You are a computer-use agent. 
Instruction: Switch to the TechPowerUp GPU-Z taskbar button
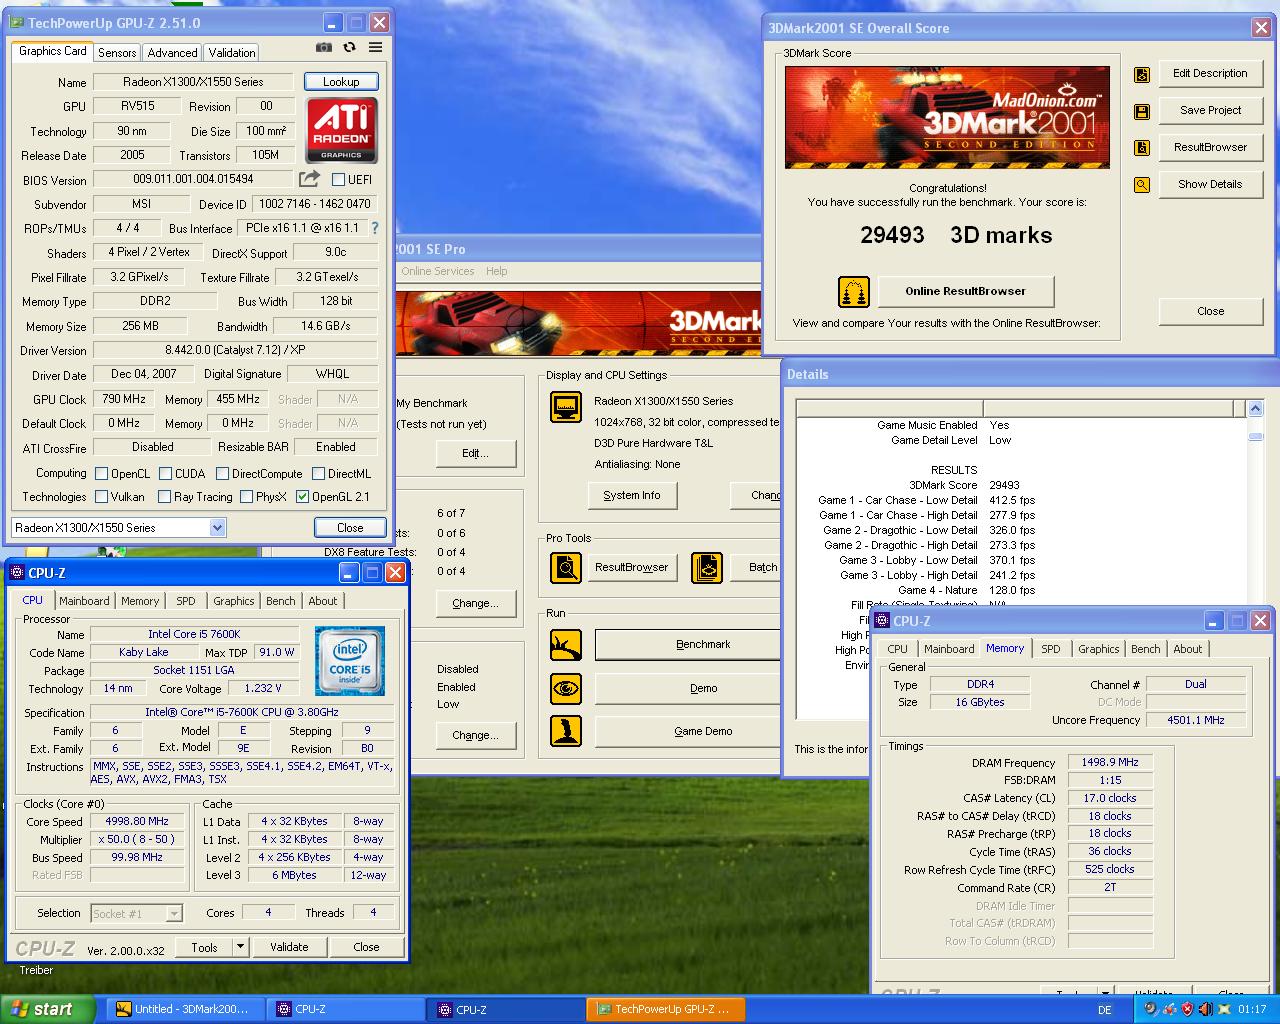tap(664, 1010)
